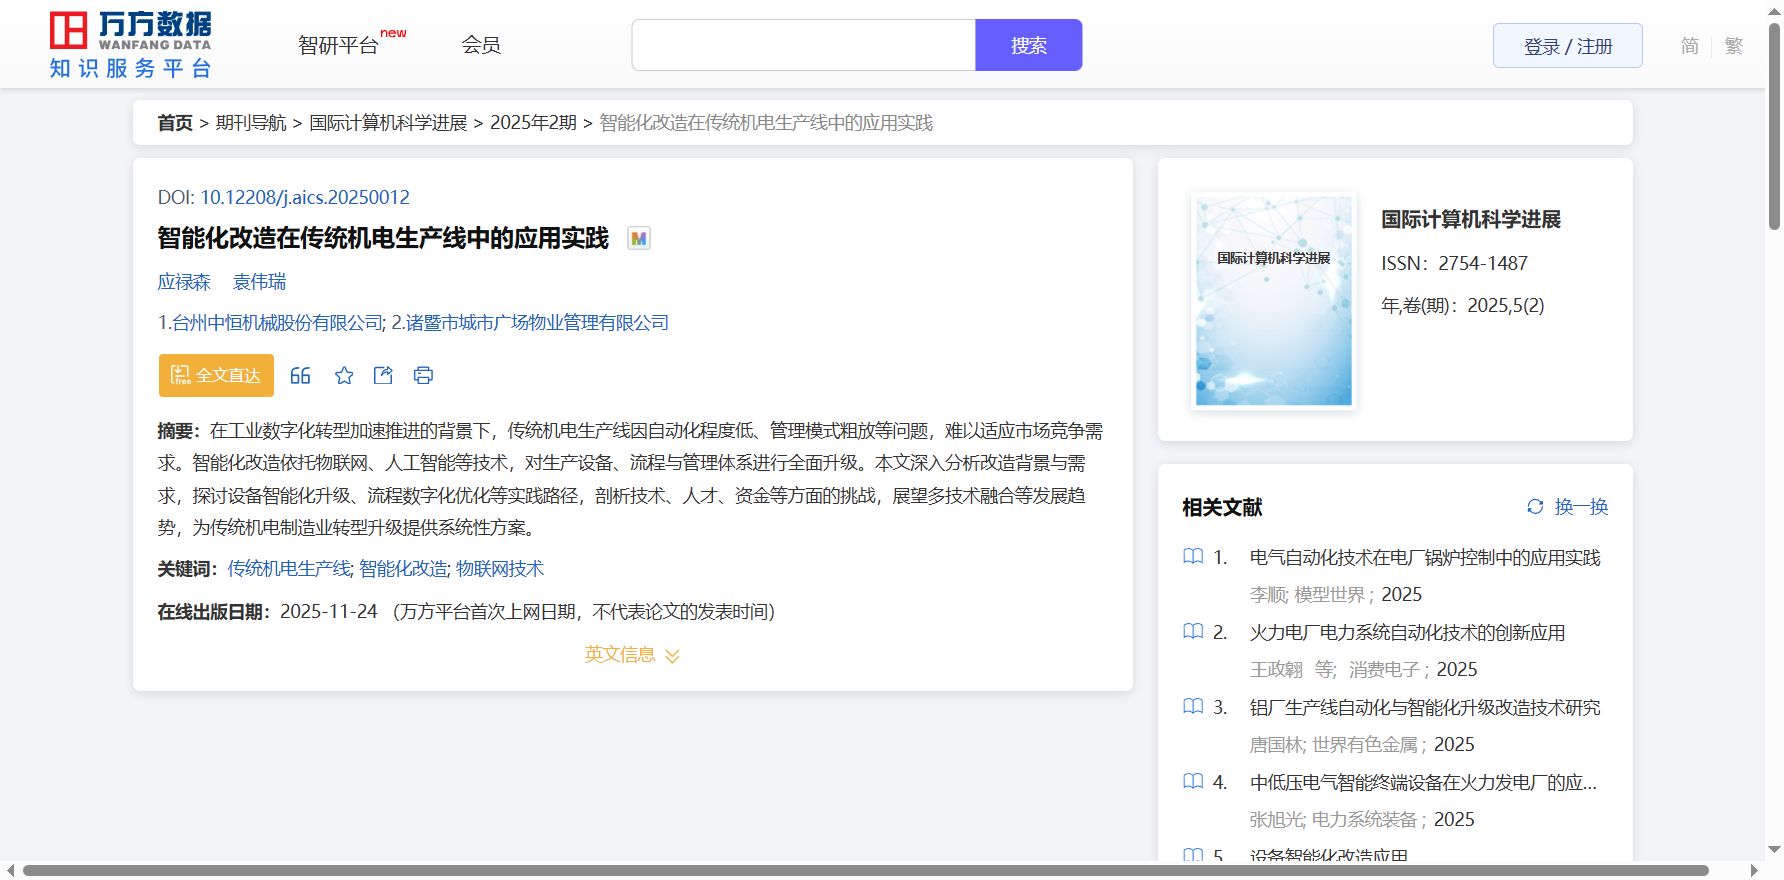Click the horizontal scrollbar at bottom
The image size is (1784, 880).
pyautogui.click(x=865, y=870)
